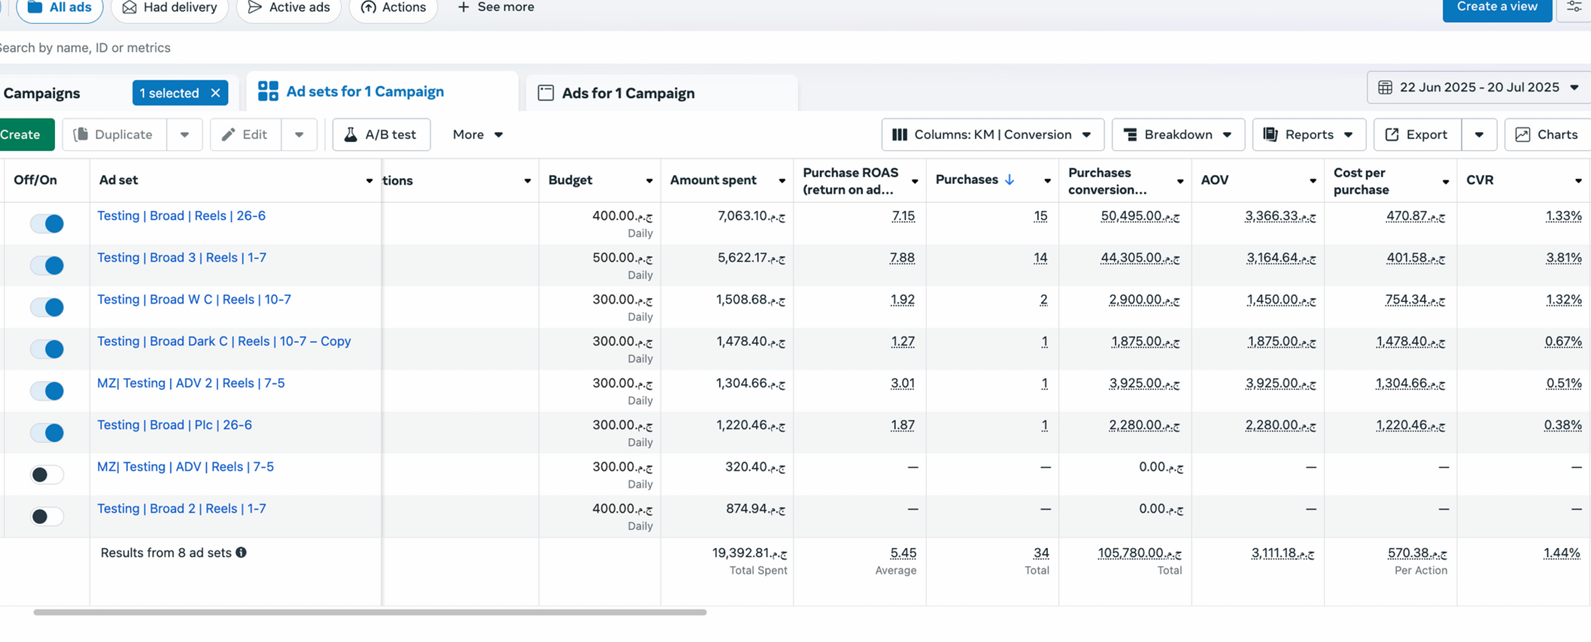Select the Had delivery filter tab

click(x=169, y=8)
